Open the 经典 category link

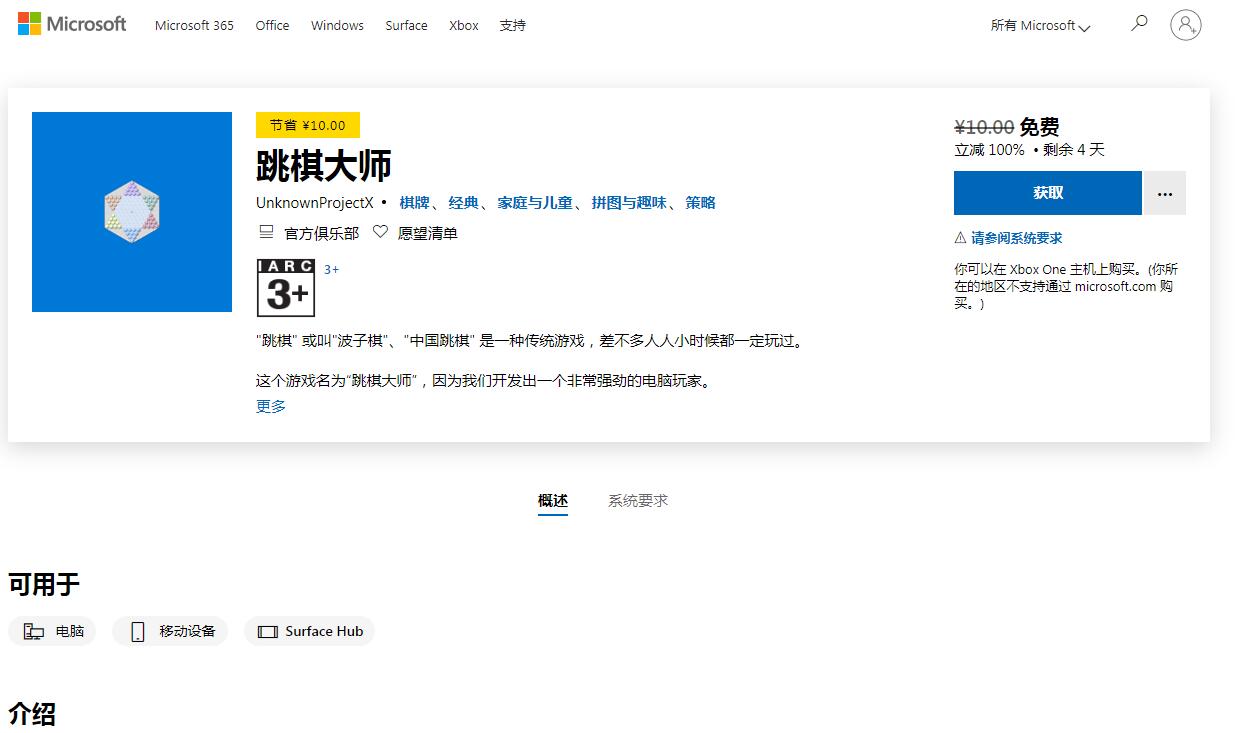(x=463, y=203)
